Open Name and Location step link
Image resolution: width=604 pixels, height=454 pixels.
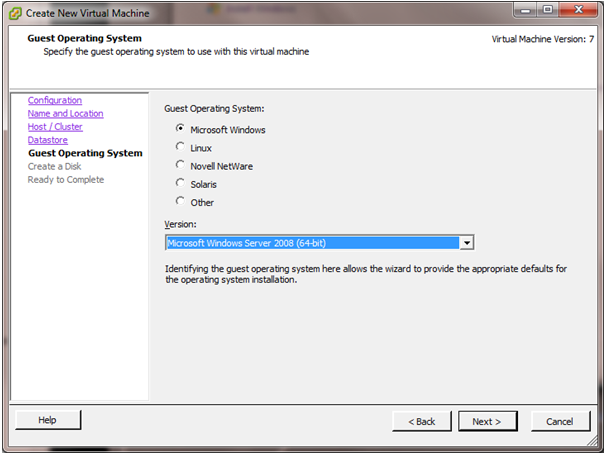coord(65,114)
